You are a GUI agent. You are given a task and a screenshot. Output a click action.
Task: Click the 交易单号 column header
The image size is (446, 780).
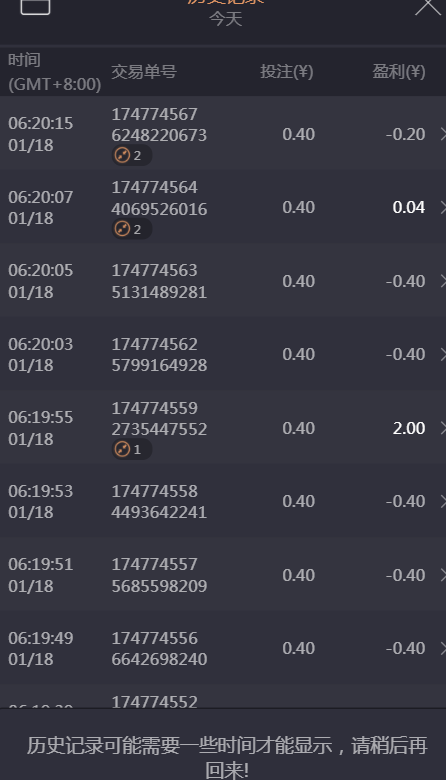click(144, 72)
